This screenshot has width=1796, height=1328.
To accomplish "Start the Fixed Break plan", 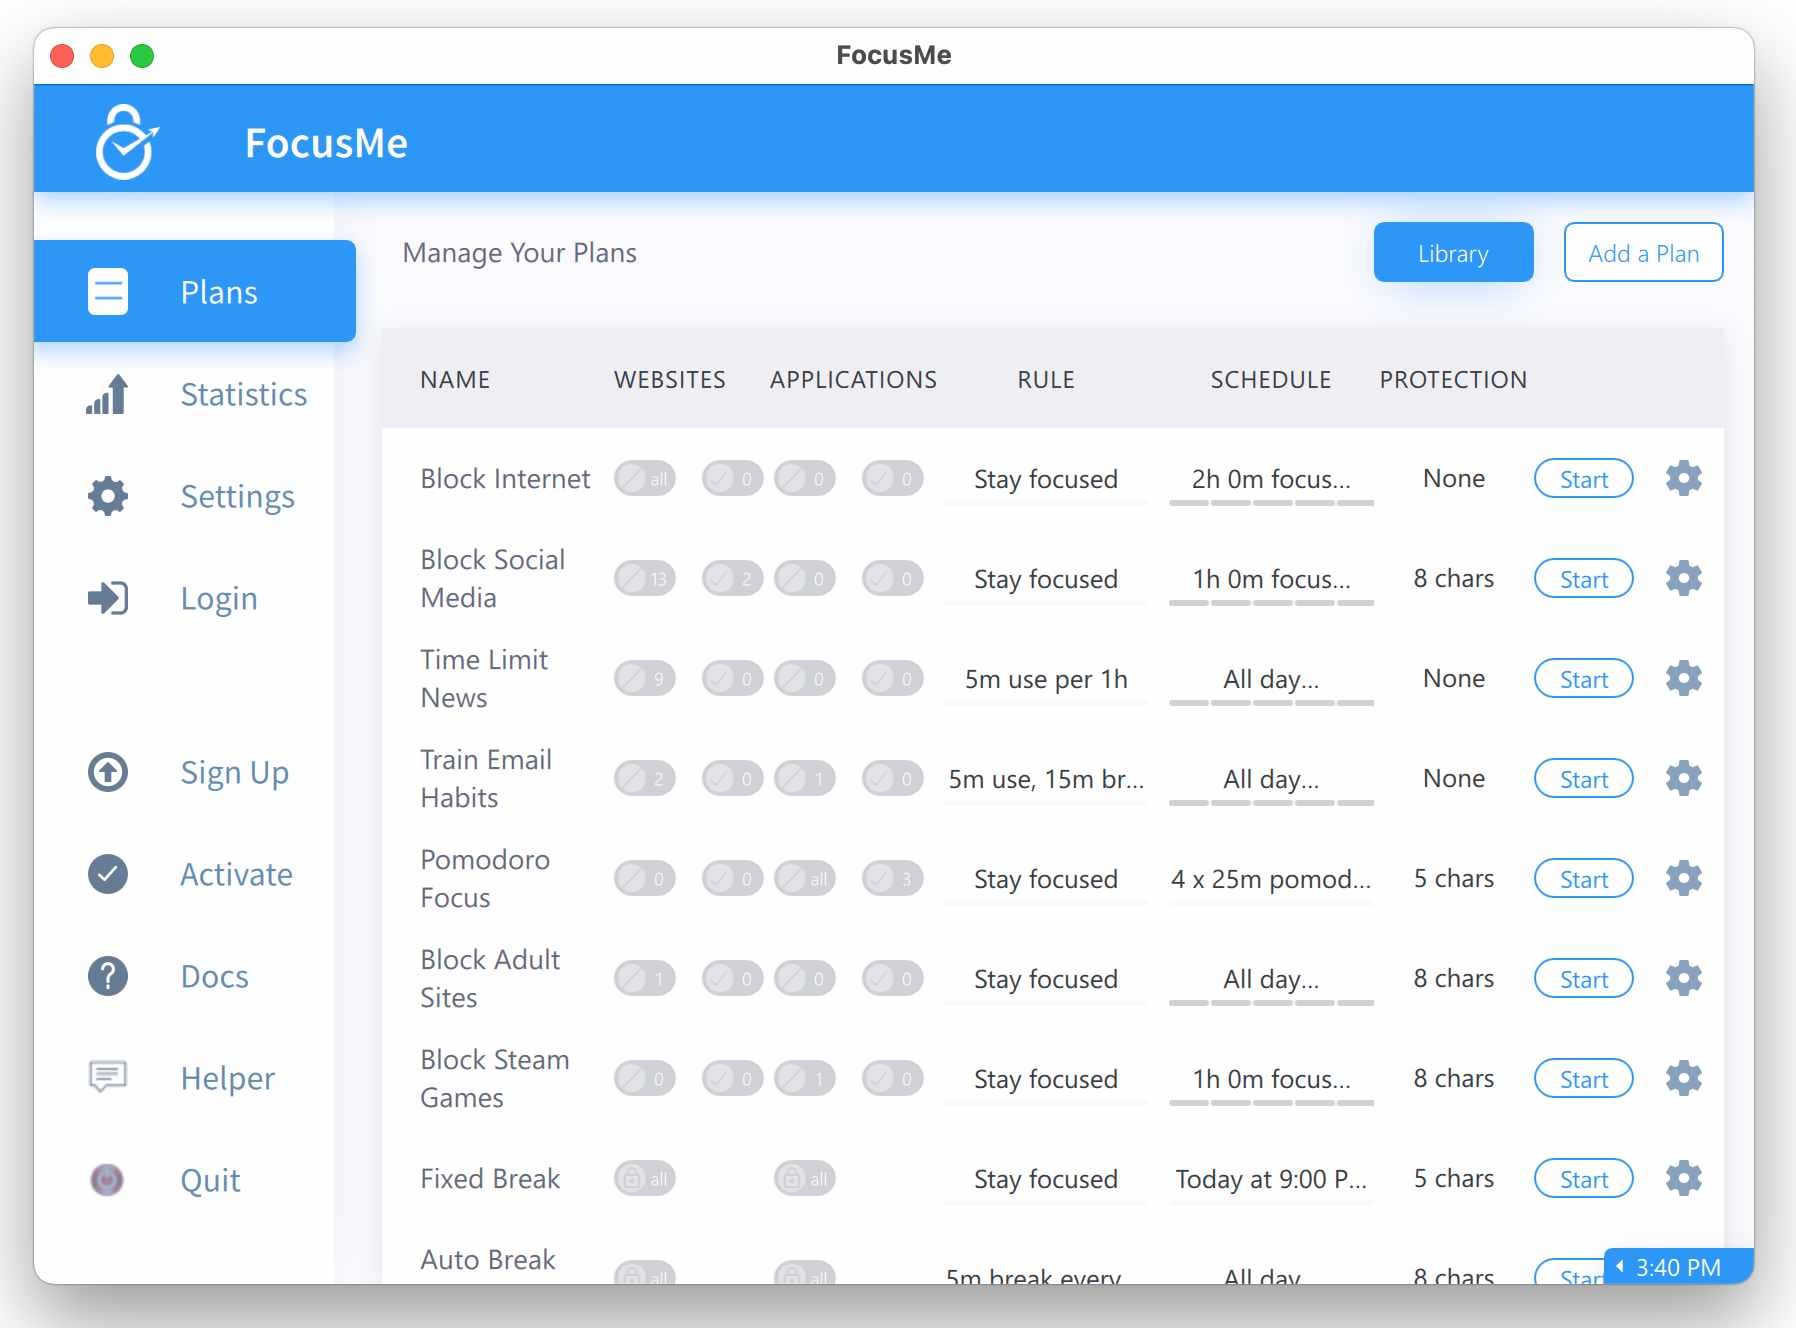I will [1584, 1179].
